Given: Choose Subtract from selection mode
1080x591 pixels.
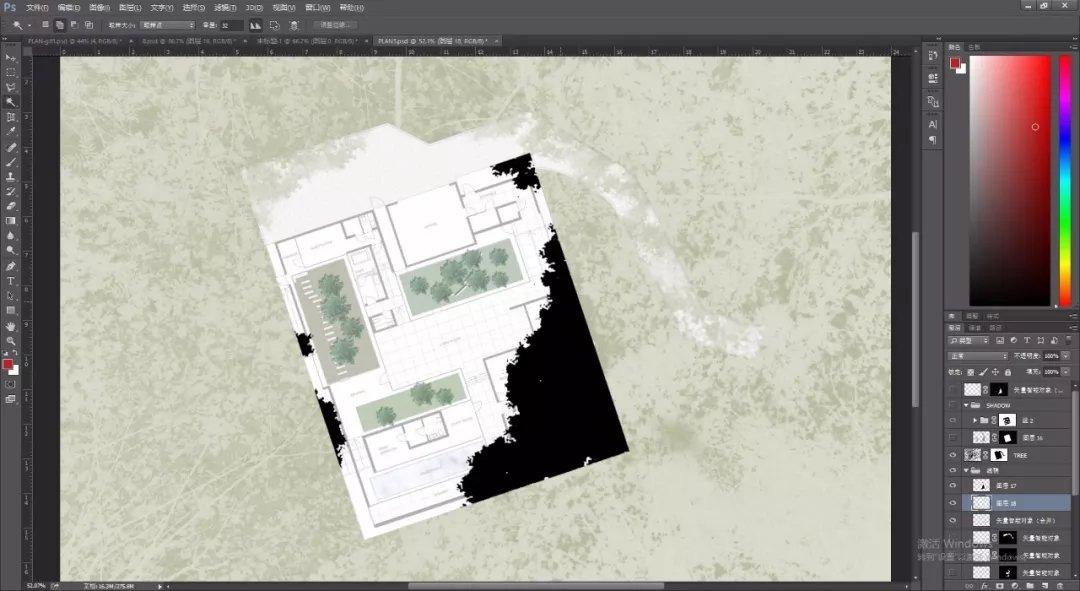Looking at the screenshot, I should [x=74, y=25].
